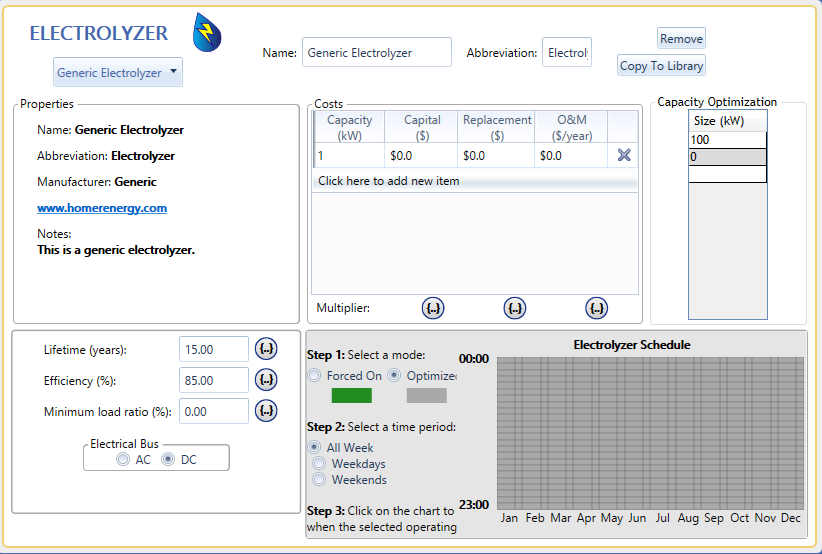
Task: Click Replacement cost cell $0.0
Action: tap(496, 156)
